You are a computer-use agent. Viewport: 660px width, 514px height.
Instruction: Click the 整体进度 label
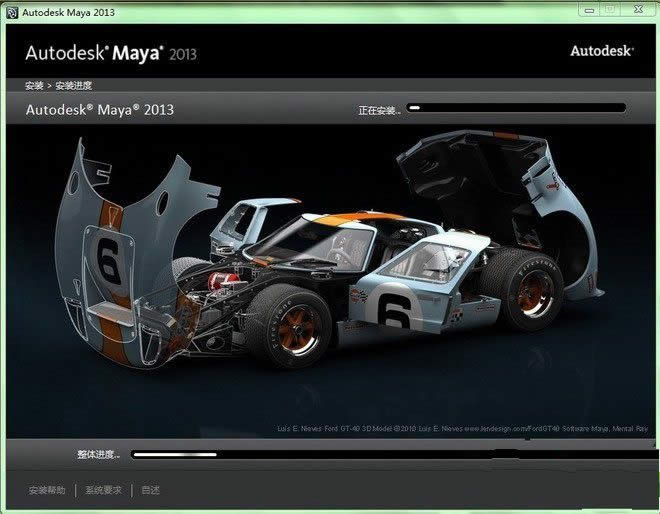point(98,455)
